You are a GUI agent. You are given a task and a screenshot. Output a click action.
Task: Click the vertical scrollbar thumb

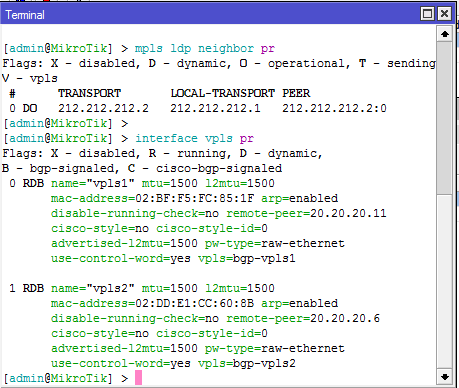[445, 118]
